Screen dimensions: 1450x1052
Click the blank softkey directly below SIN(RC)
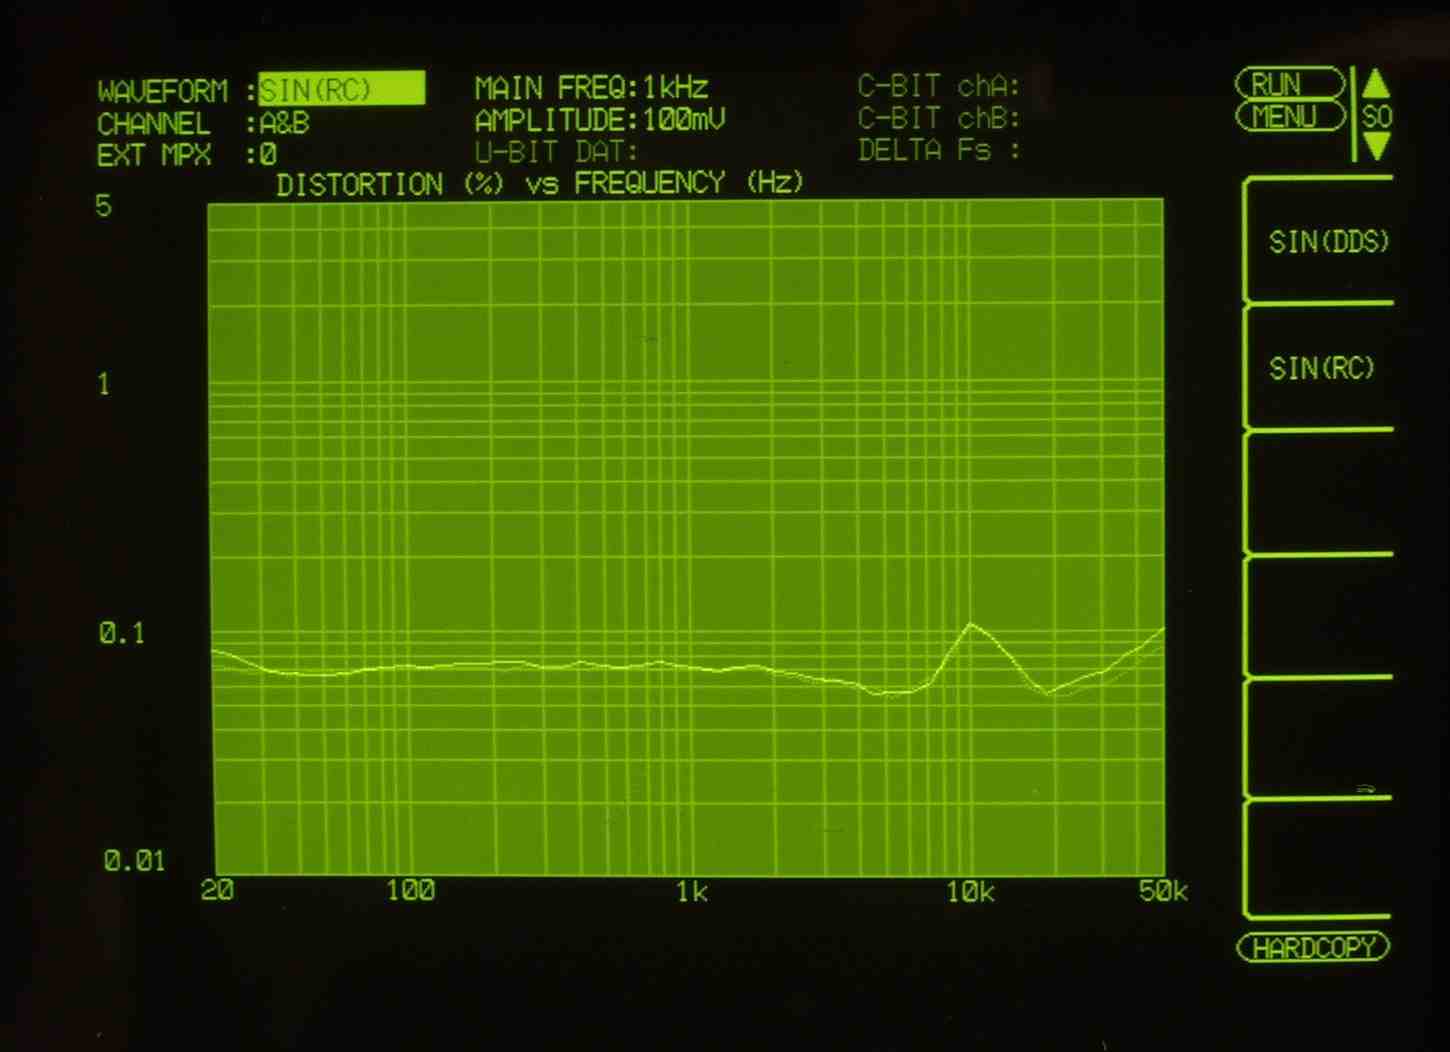tap(1320, 493)
